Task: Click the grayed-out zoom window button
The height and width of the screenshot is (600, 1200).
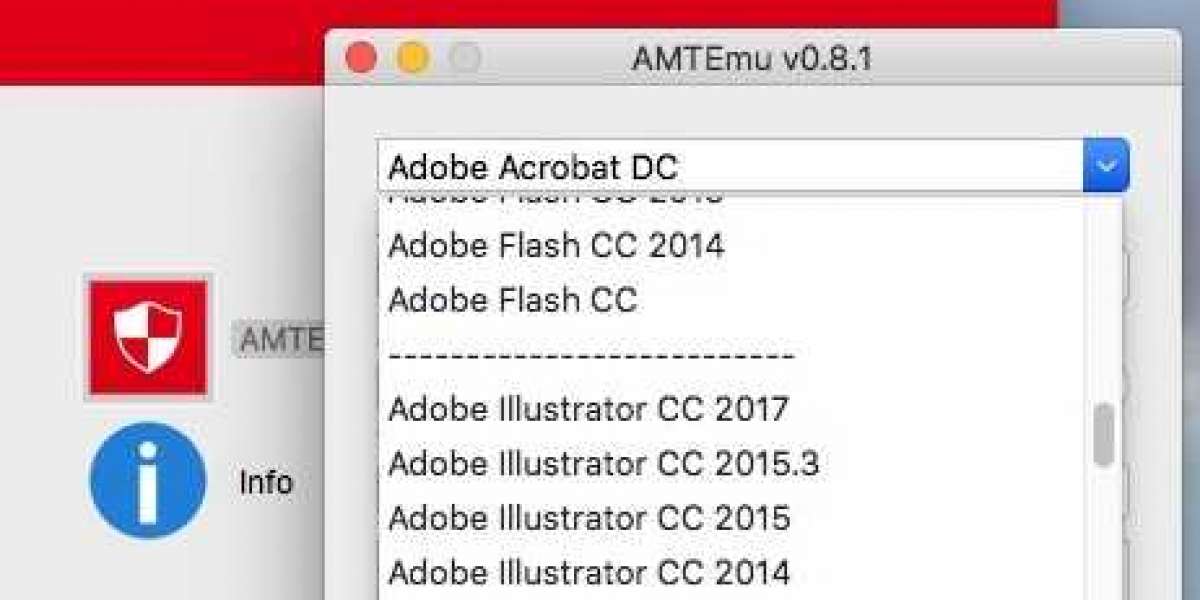Action: pyautogui.click(x=465, y=58)
